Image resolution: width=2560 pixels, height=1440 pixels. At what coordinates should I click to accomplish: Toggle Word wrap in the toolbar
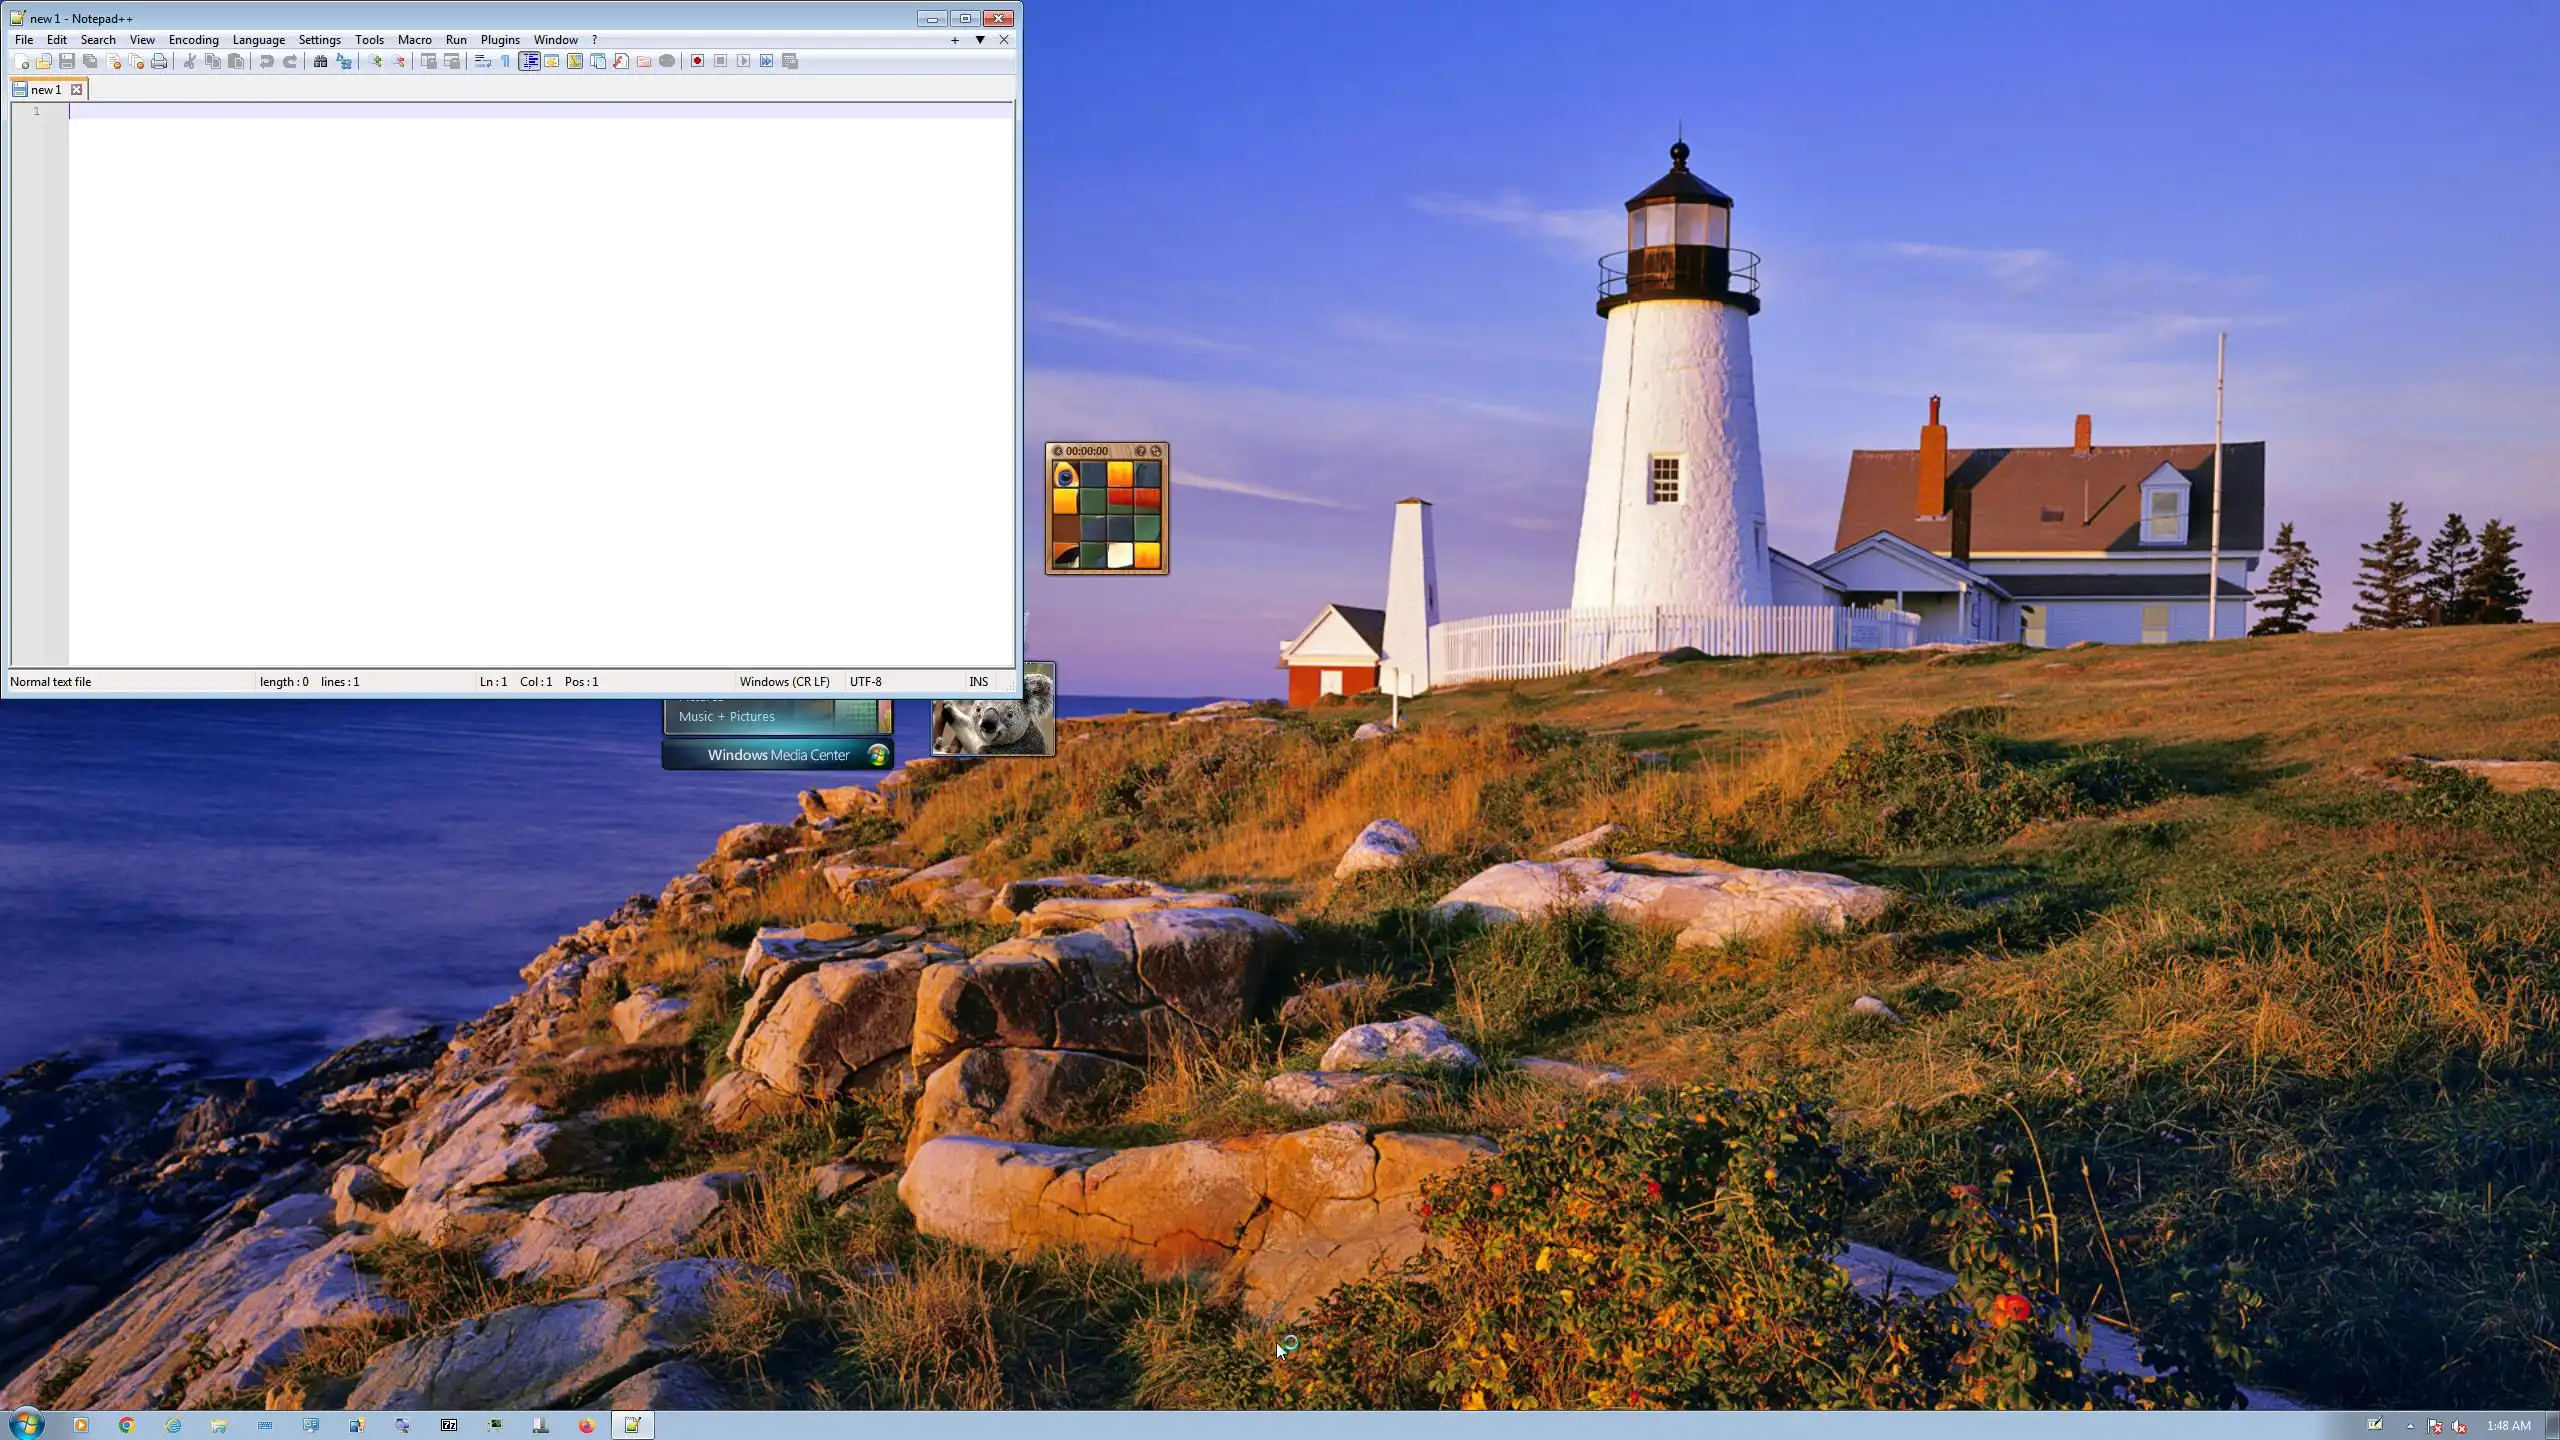tap(482, 61)
